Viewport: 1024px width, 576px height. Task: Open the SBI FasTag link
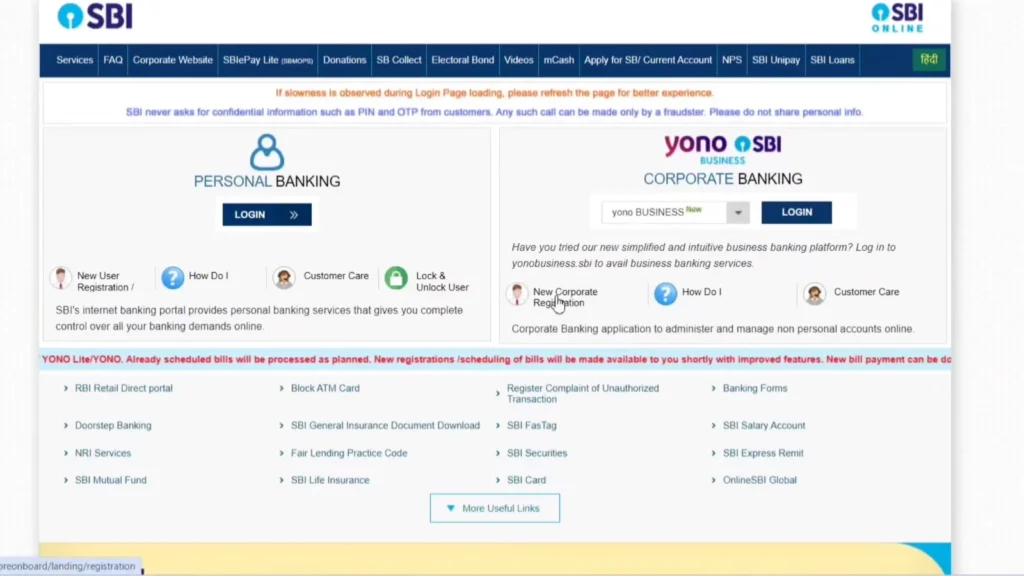[x=532, y=425]
